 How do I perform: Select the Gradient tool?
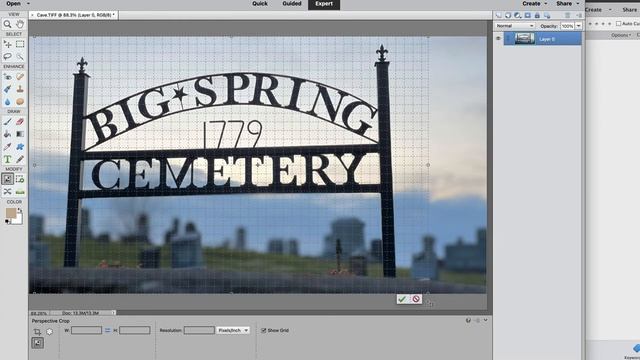[x=20, y=134]
